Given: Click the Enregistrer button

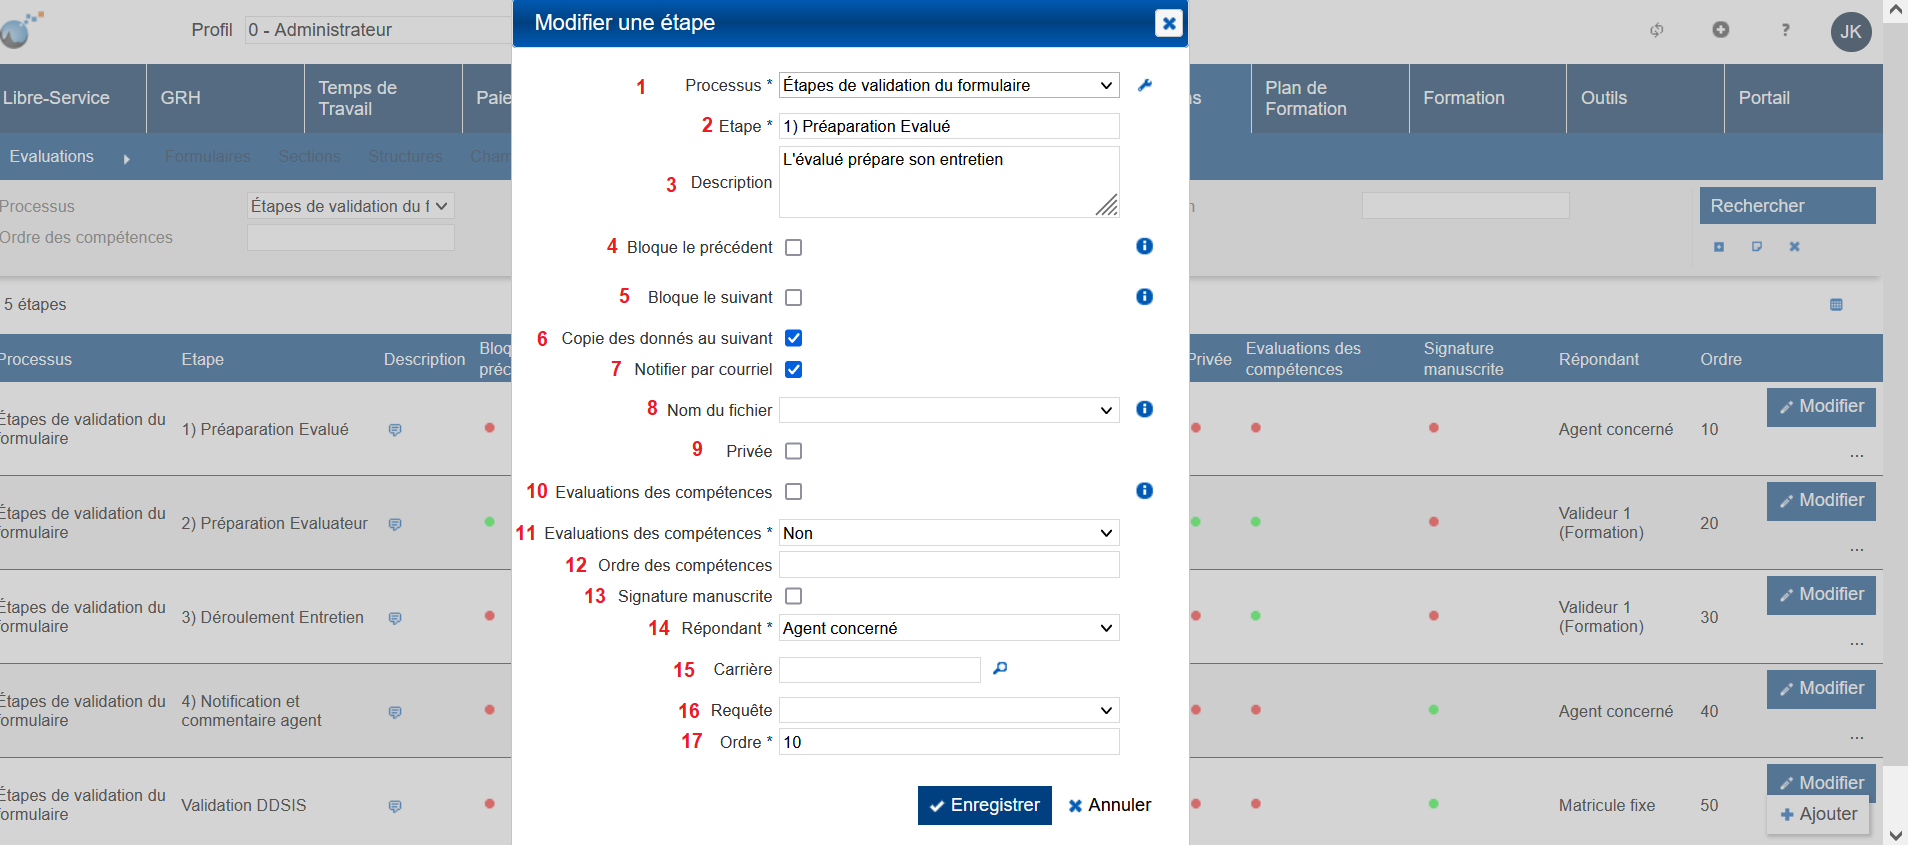Looking at the screenshot, I should pos(984,806).
